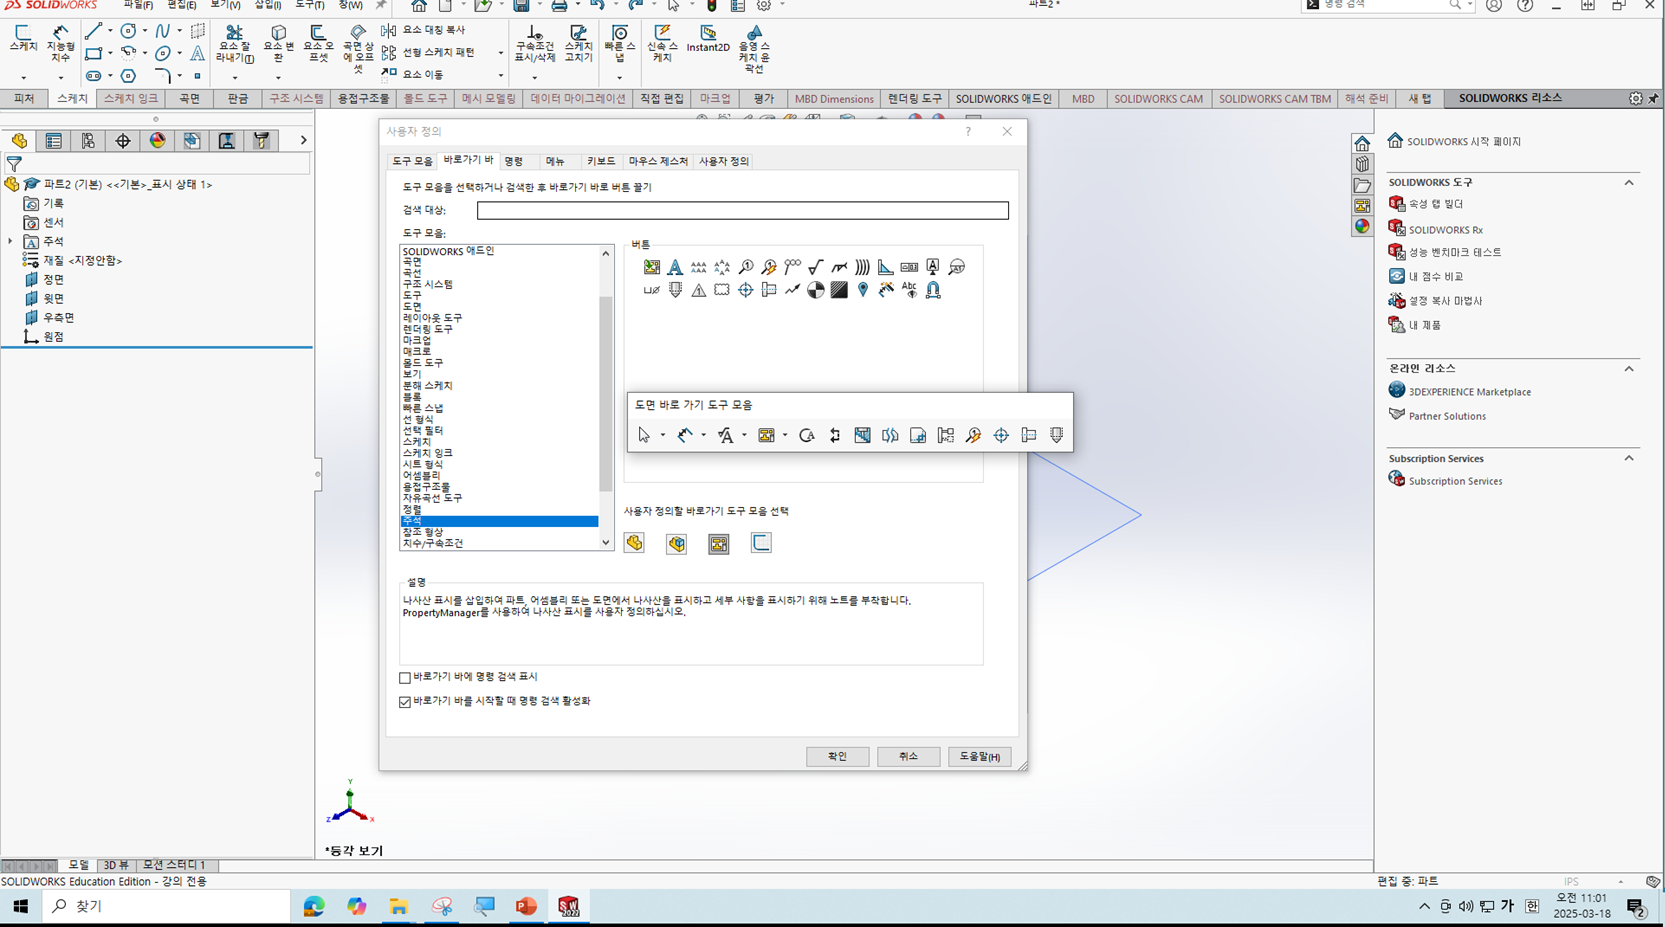Click the Caterpillar weld bead icon
Screen dimensions: 1665x927
pos(862,267)
